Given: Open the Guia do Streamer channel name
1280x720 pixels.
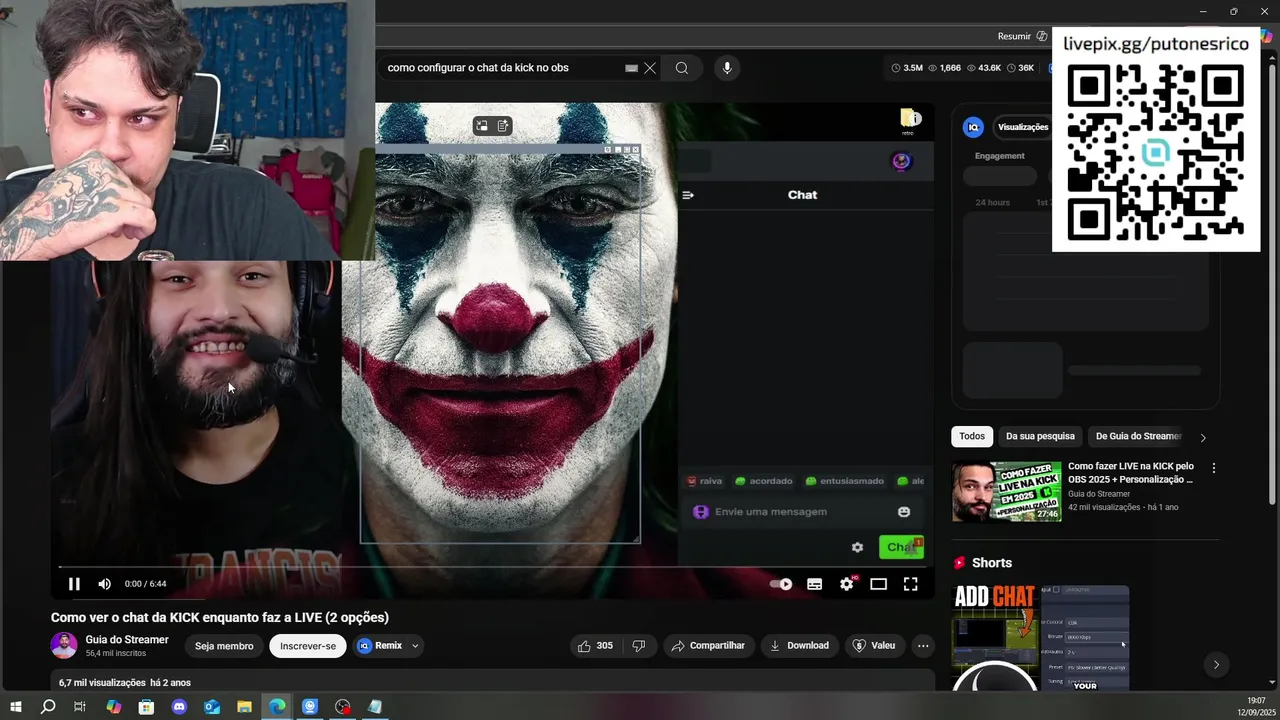Looking at the screenshot, I should [127, 640].
